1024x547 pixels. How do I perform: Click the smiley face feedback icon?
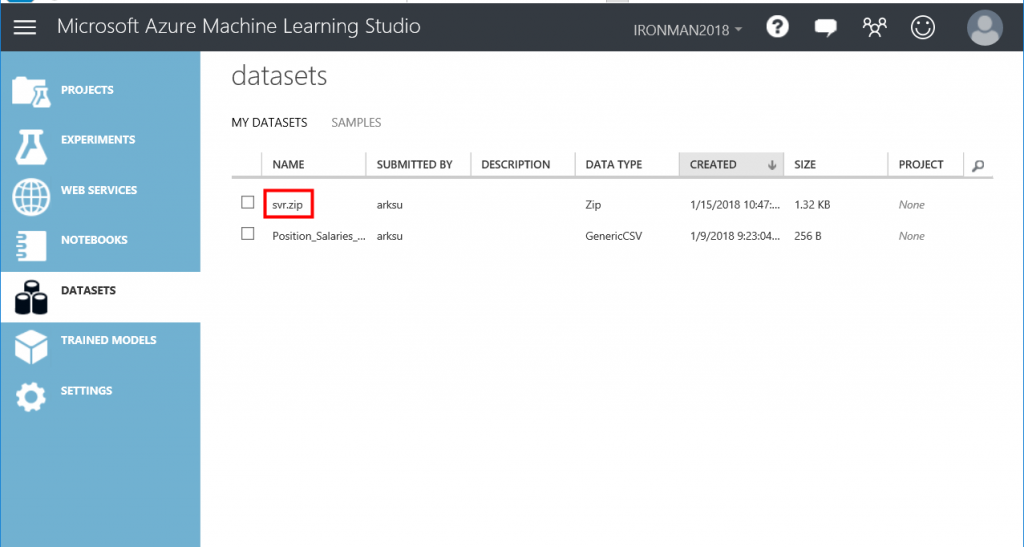click(923, 27)
